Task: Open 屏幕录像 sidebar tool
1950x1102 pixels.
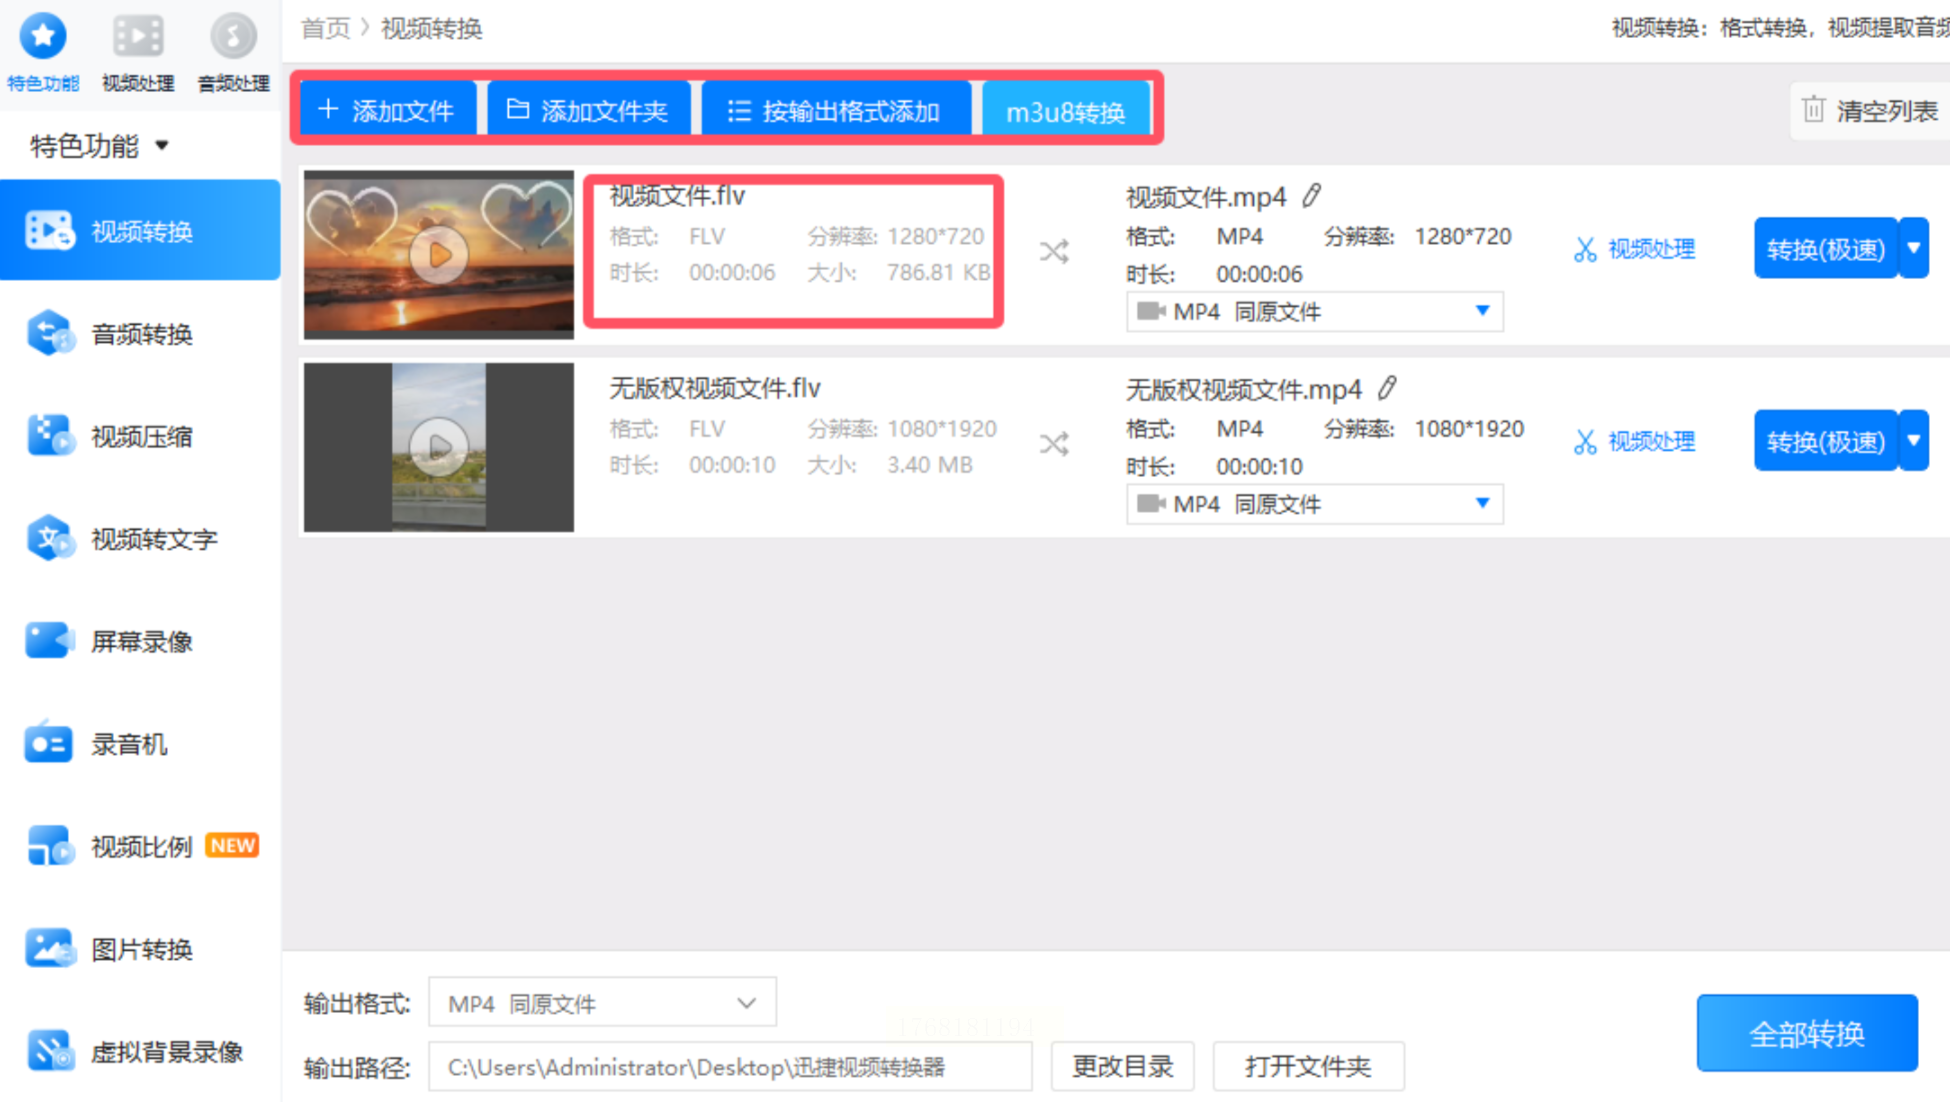Action: [141, 642]
